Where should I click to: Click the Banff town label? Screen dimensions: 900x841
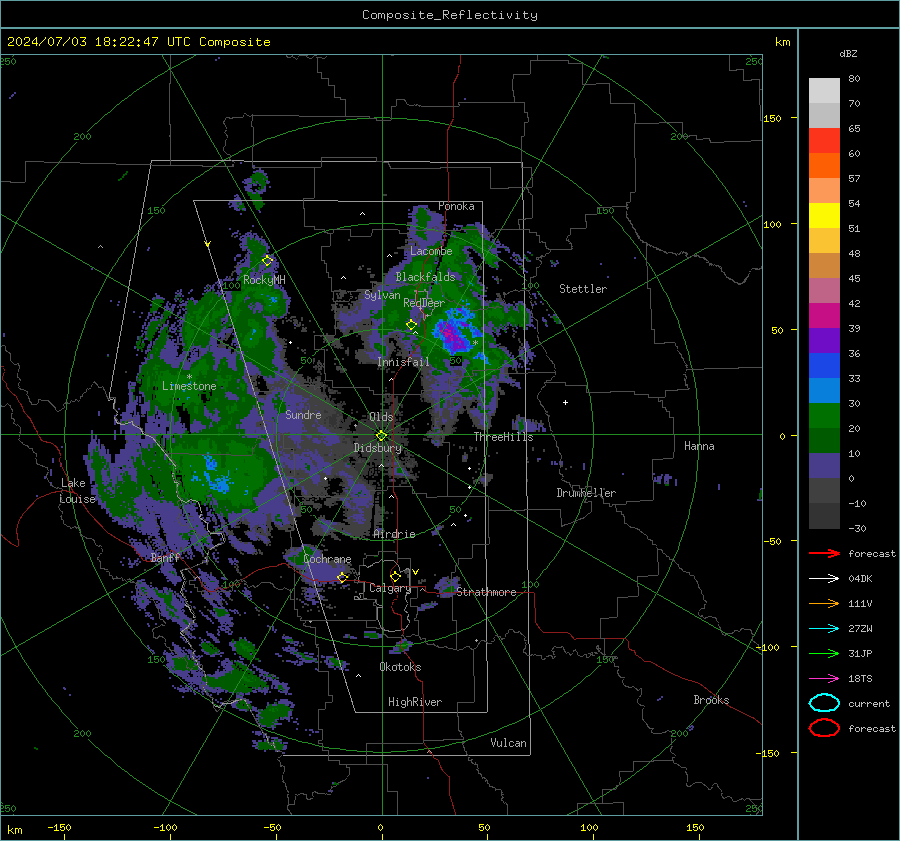point(165,557)
